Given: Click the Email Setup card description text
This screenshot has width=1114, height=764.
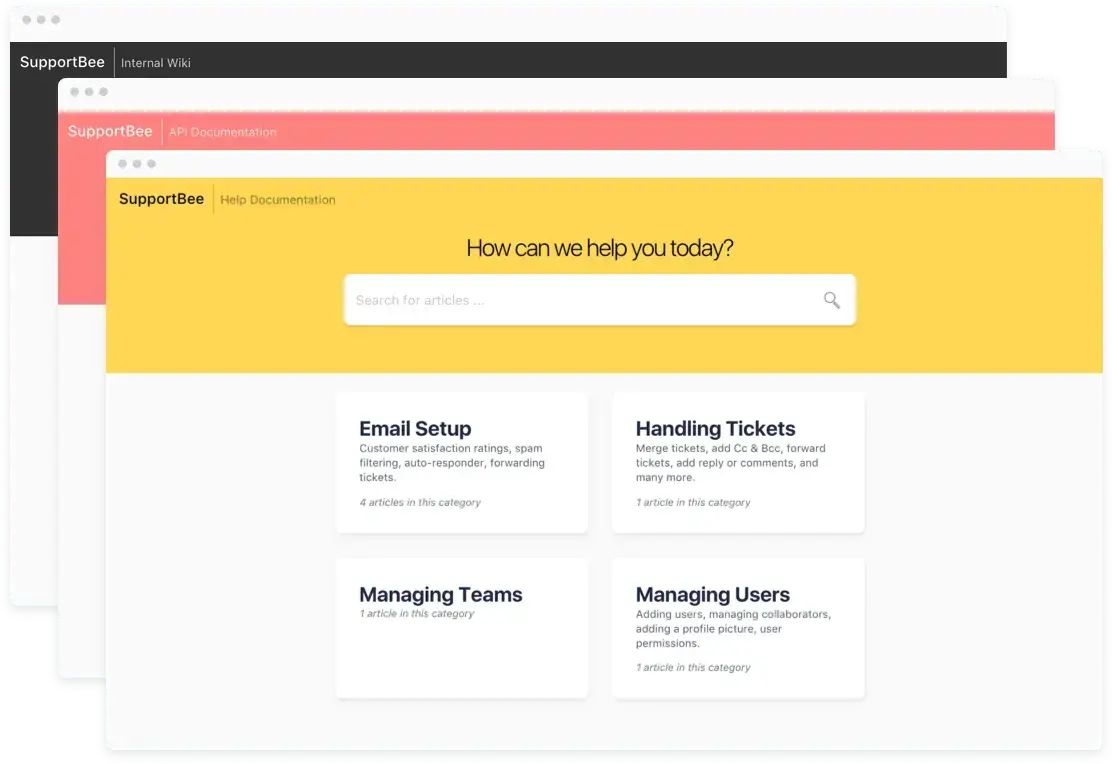Looking at the screenshot, I should tap(451, 463).
